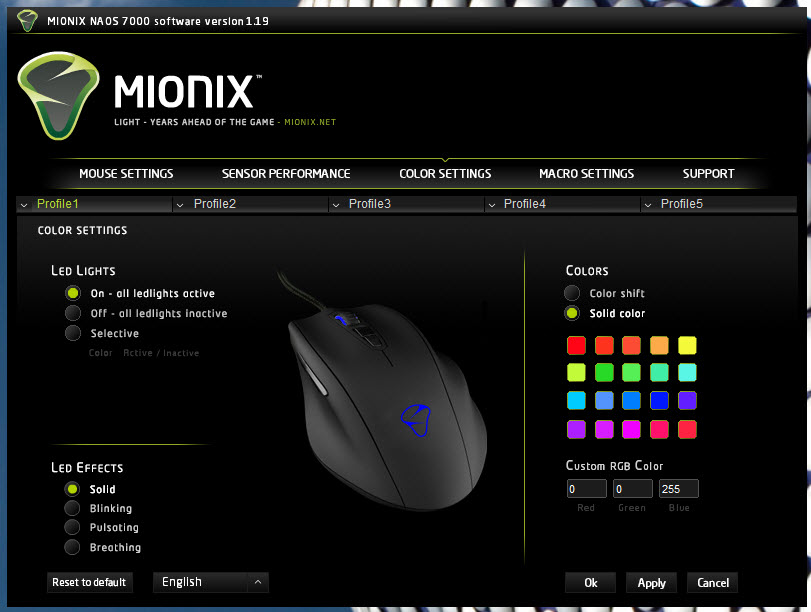Click the Apply button
The width and height of the screenshot is (811, 612).
tap(651, 583)
